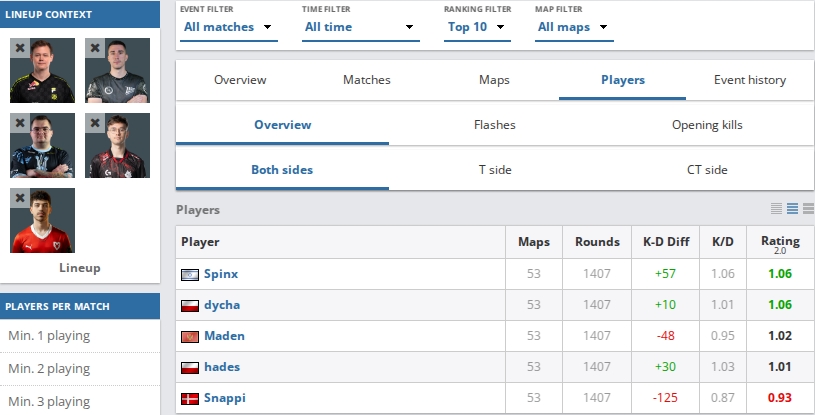Open the red-jersey player's photo
Image resolution: width=815 pixels, height=415 pixels.
43,221
